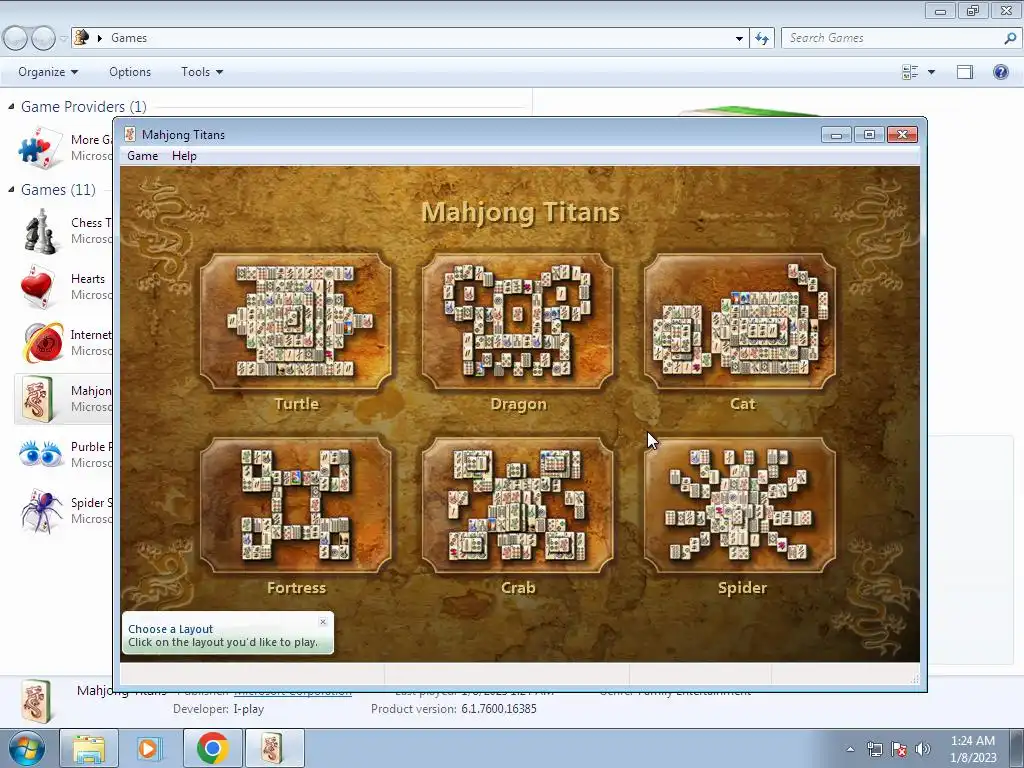Open Google Chrome from the taskbar
This screenshot has height=768, width=1024.
(212, 748)
